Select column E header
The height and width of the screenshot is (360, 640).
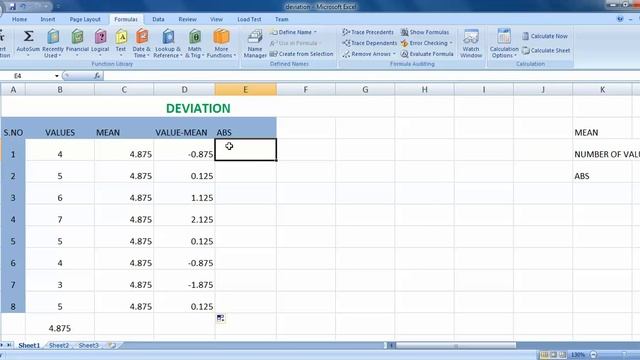click(245, 89)
